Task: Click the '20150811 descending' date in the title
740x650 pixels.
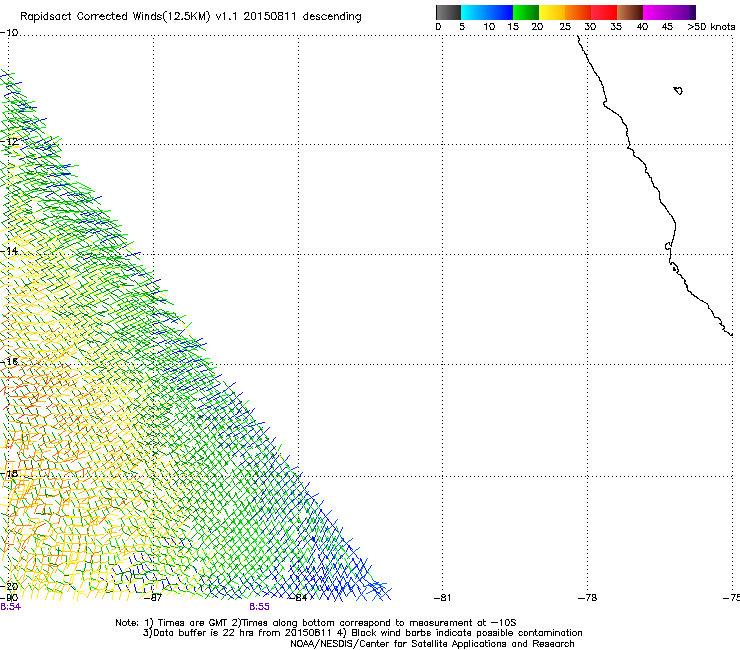Action: click(302, 17)
